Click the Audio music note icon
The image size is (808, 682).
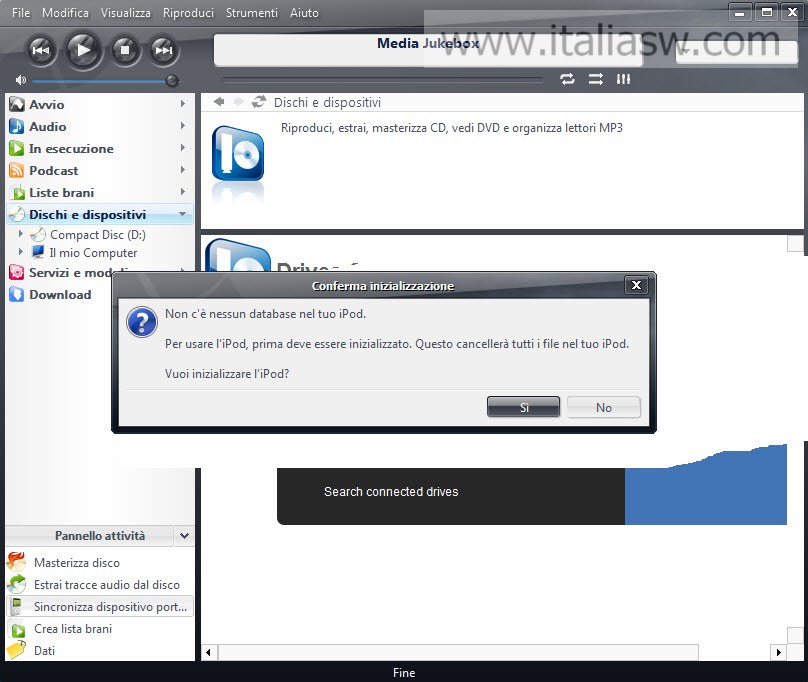pos(16,127)
